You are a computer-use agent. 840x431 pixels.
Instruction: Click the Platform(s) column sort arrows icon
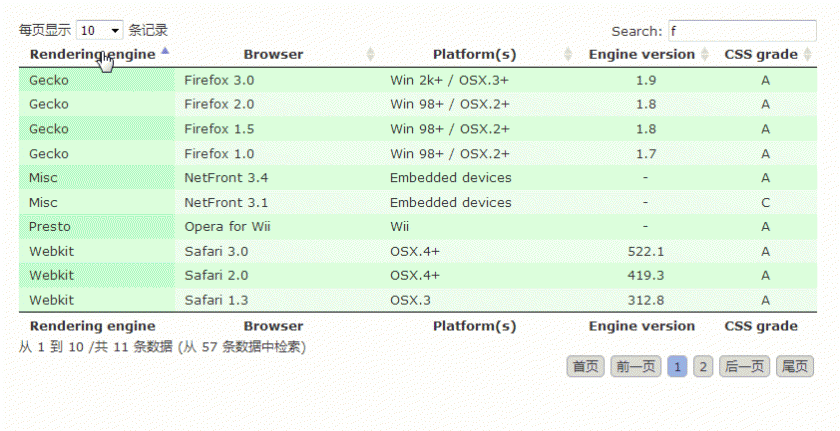click(x=568, y=54)
